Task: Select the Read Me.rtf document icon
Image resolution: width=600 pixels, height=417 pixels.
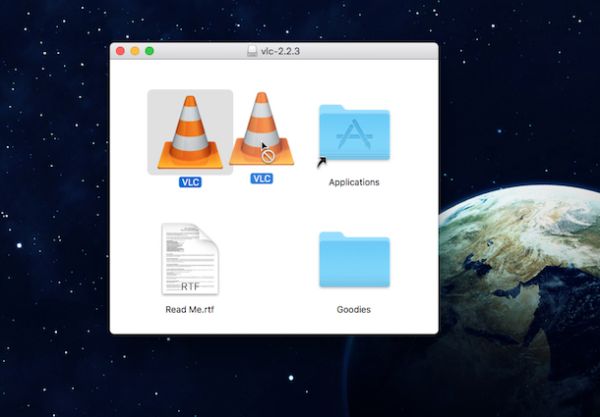Action: pyautogui.click(x=189, y=259)
